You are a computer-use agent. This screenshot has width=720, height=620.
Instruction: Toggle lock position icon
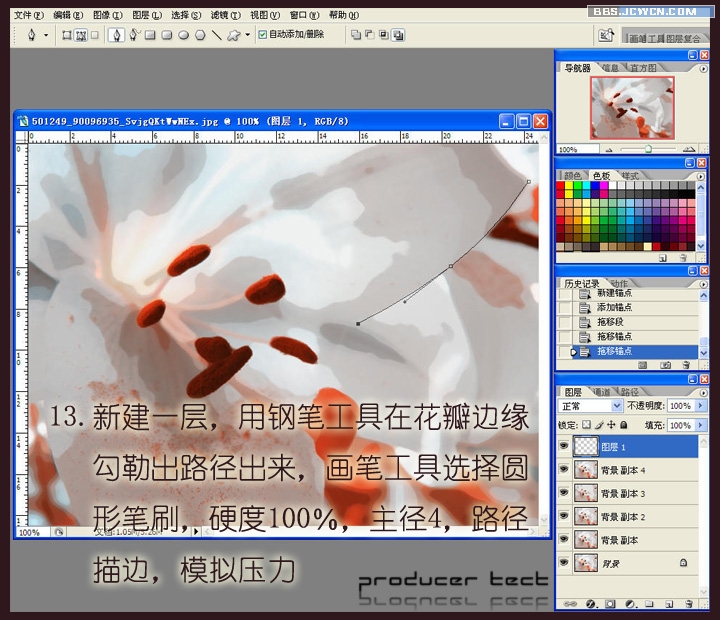tap(611, 425)
